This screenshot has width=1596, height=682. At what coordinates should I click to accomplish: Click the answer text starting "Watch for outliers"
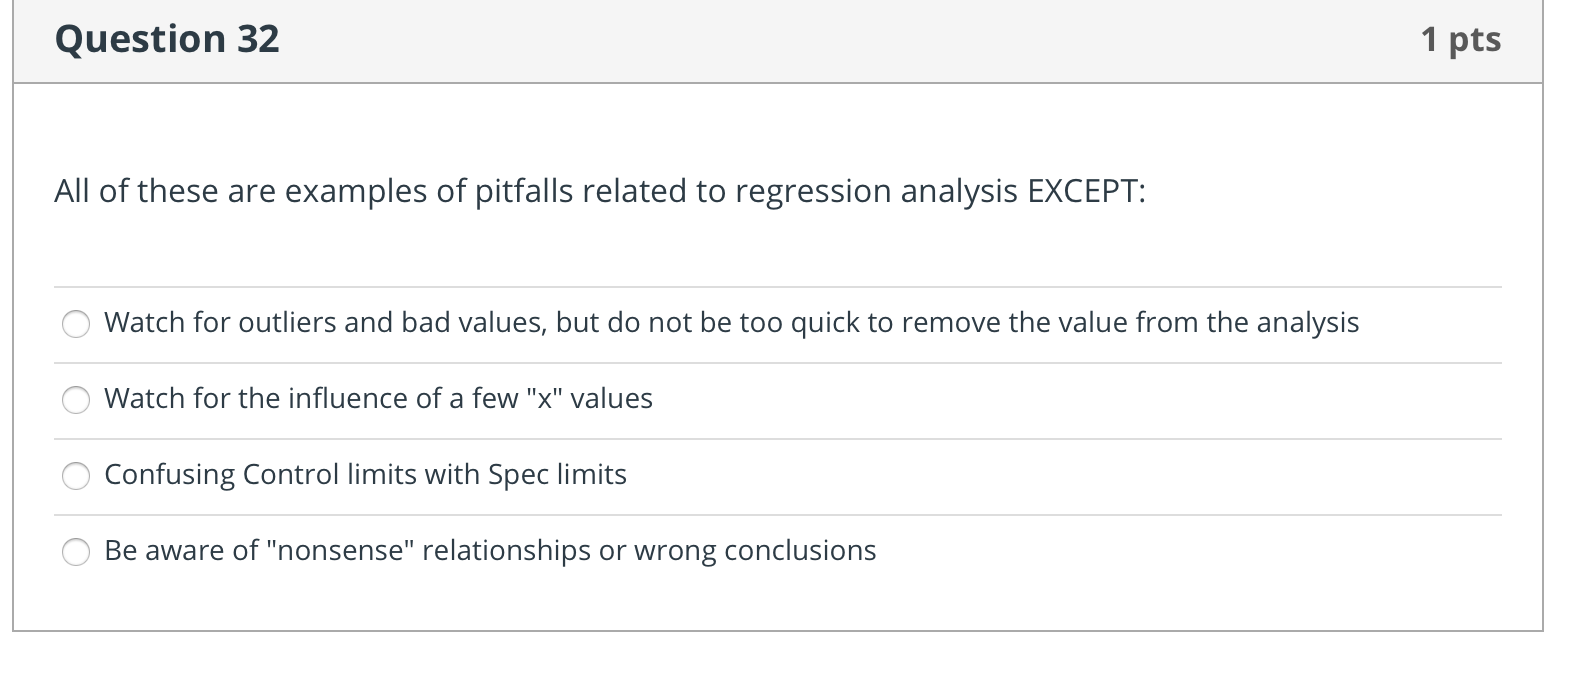pyautogui.click(x=730, y=323)
